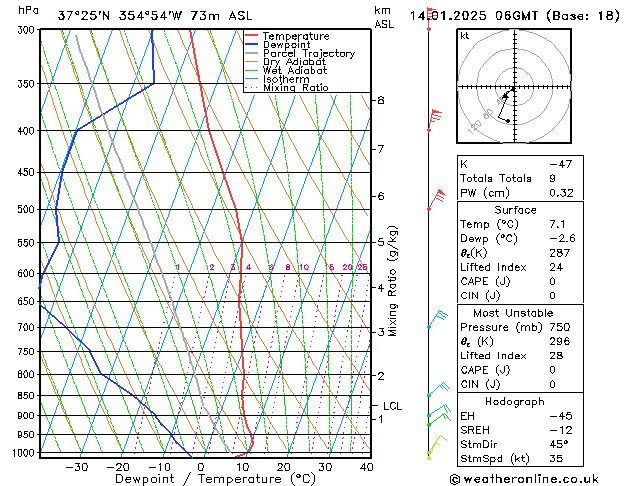This screenshot has width=629, height=486.
Task: Click the SREH value -12
Action: (x=561, y=430)
